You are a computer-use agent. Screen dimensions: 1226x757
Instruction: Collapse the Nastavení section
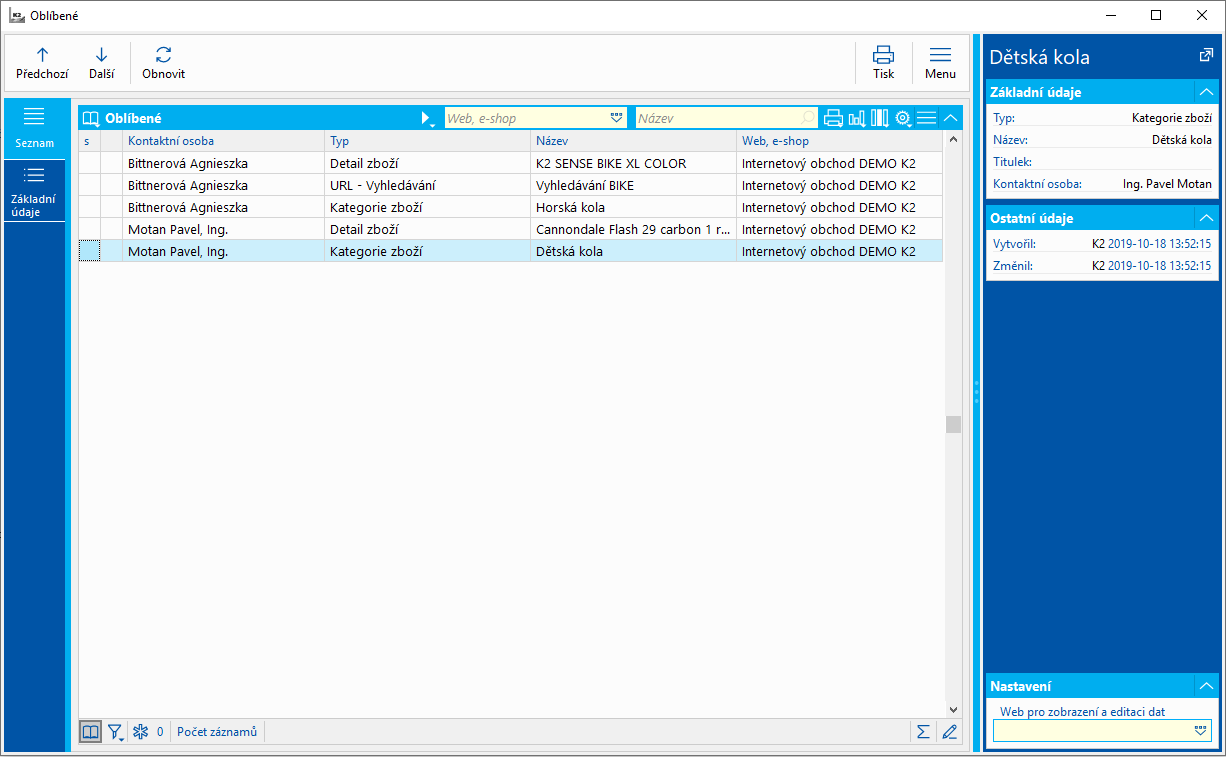[1206, 686]
